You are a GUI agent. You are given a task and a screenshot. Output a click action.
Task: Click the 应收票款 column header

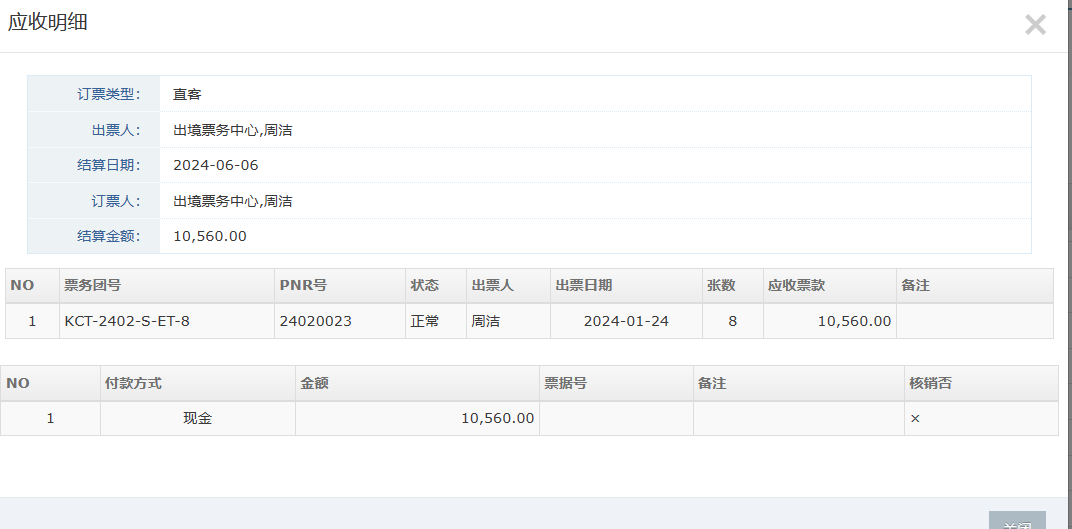point(796,285)
